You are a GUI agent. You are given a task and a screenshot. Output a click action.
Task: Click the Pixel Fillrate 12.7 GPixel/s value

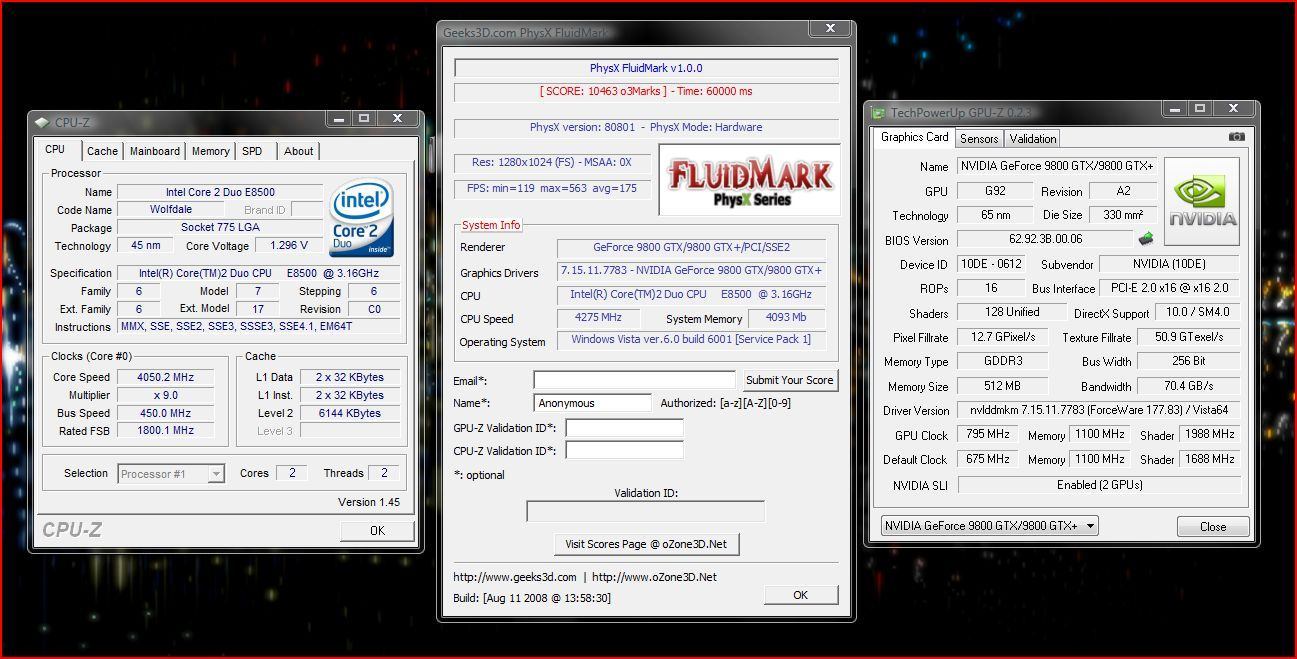point(1002,338)
